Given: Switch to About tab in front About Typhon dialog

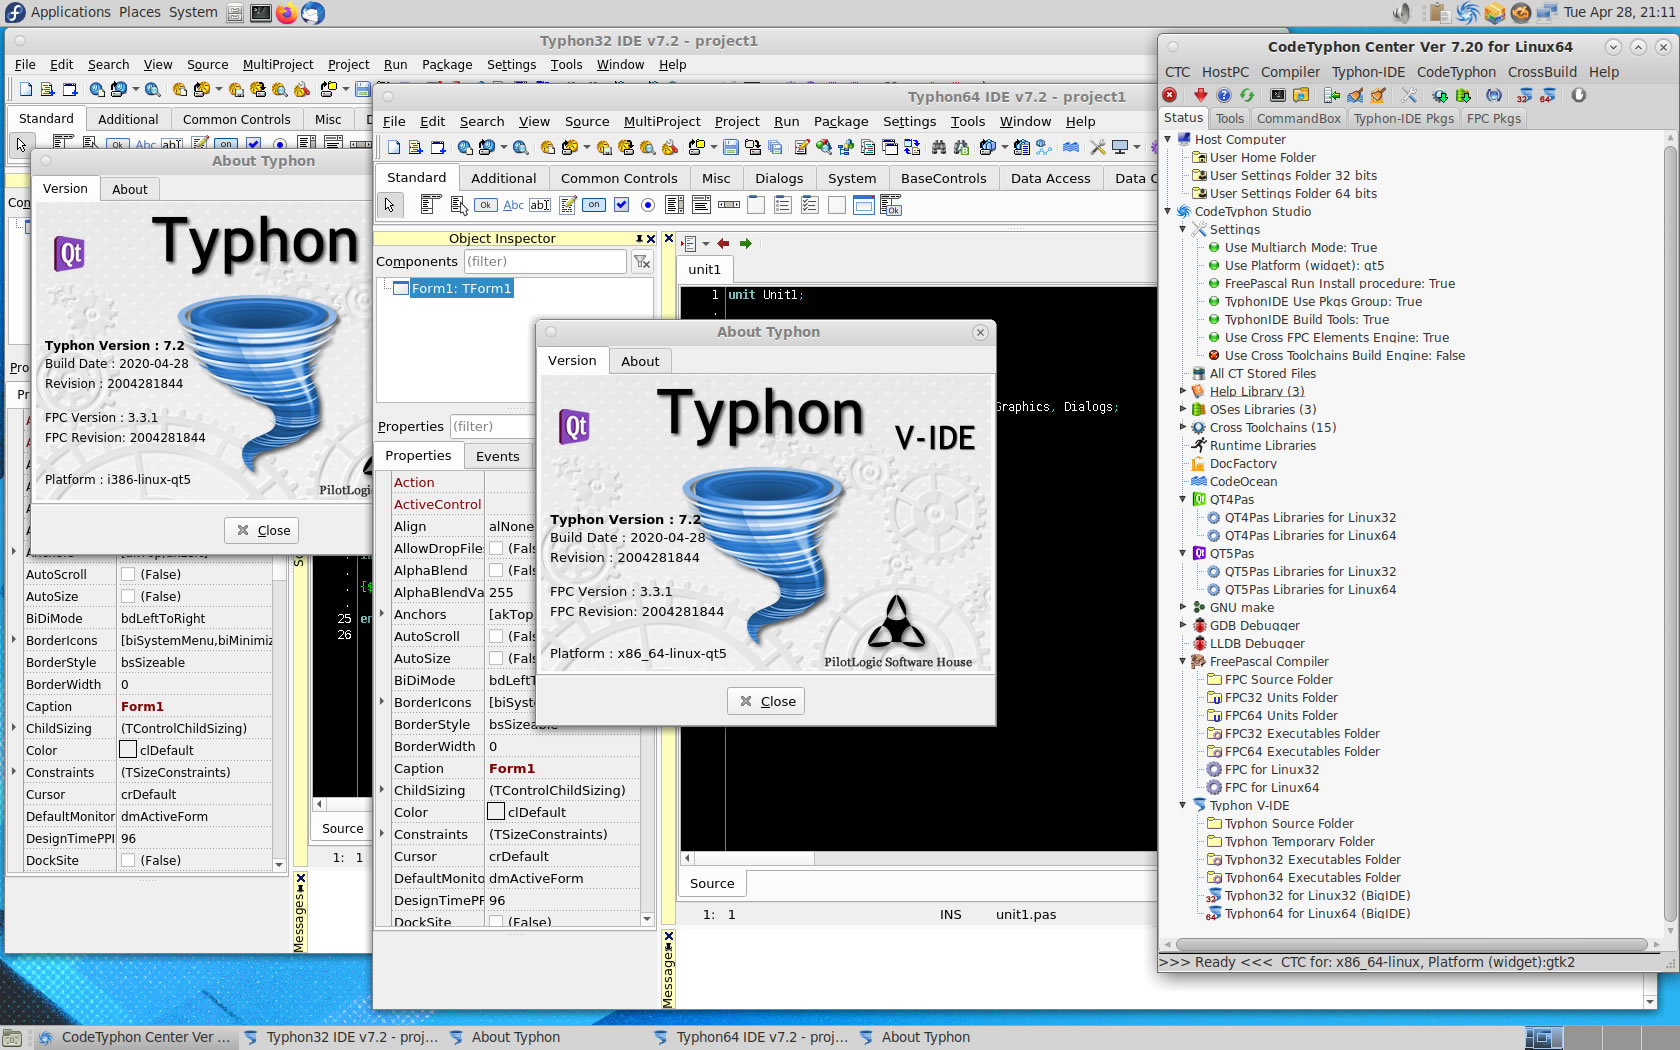Looking at the screenshot, I should coord(640,361).
